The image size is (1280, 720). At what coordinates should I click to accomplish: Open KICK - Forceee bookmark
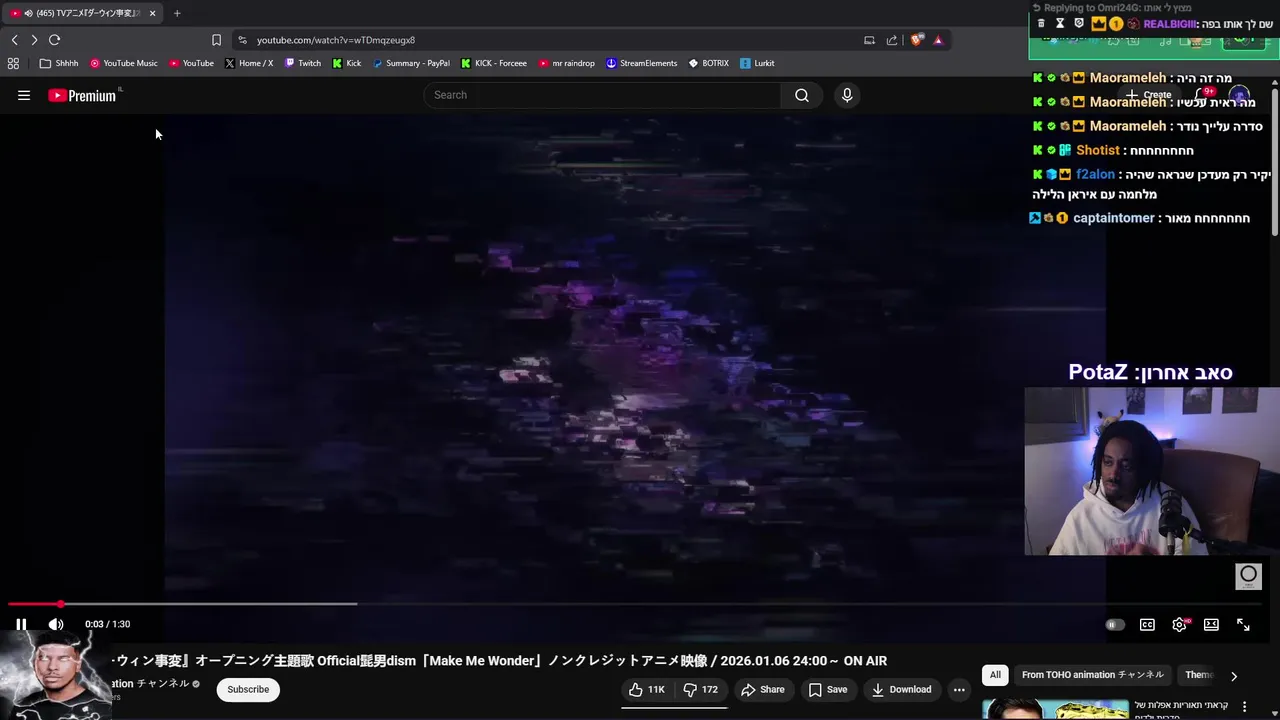point(494,63)
